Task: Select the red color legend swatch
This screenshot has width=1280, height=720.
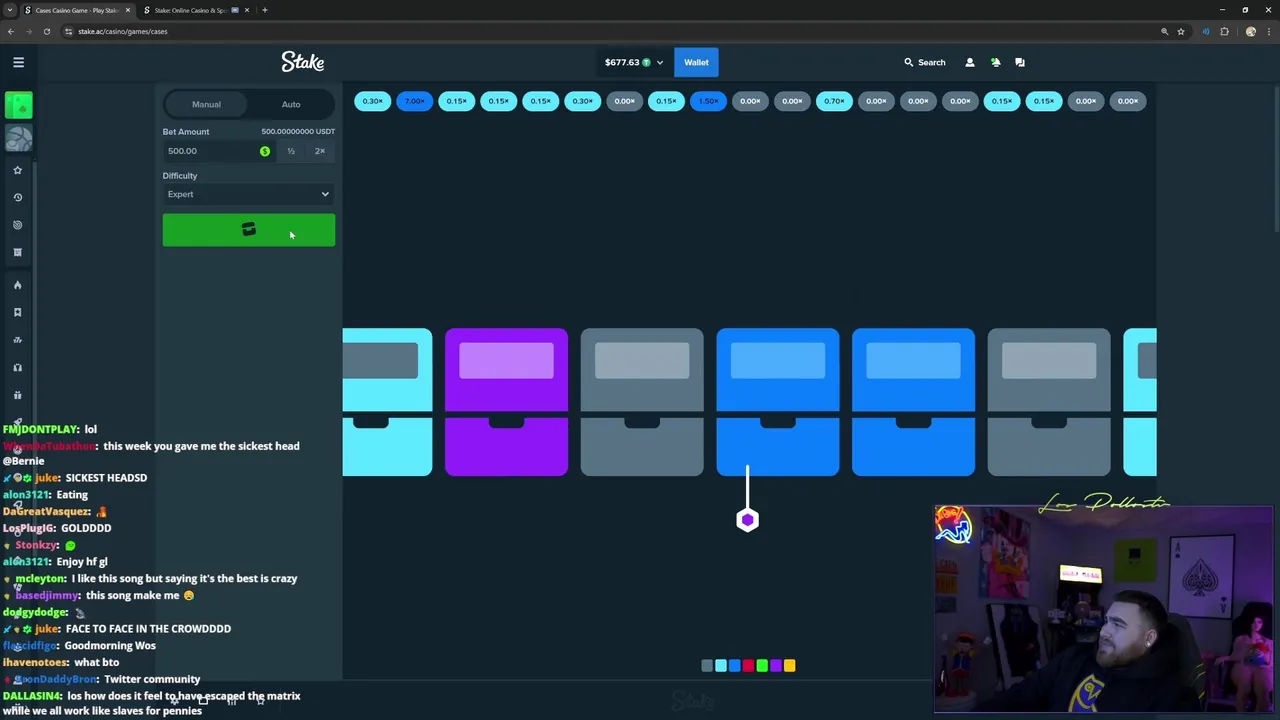Action: (x=748, y=666)
